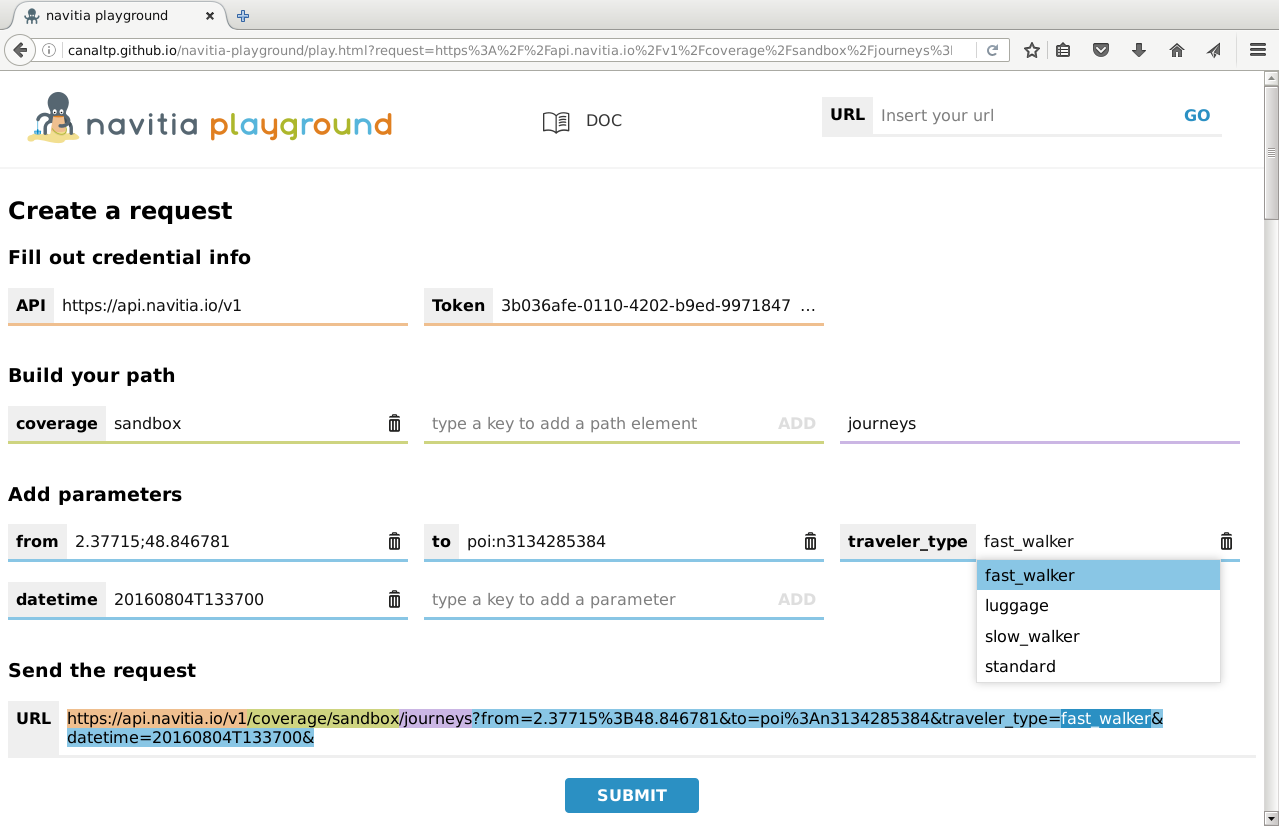Open the Pocket icon in toolbar
The width and height of the screenshot is (1279, 826).
coord(1101,50)
